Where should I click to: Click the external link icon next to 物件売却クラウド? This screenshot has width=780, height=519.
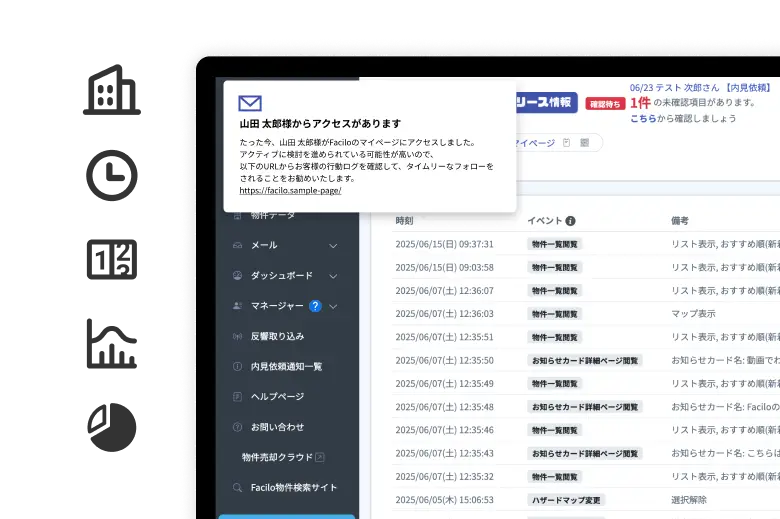tap(320, 457)
